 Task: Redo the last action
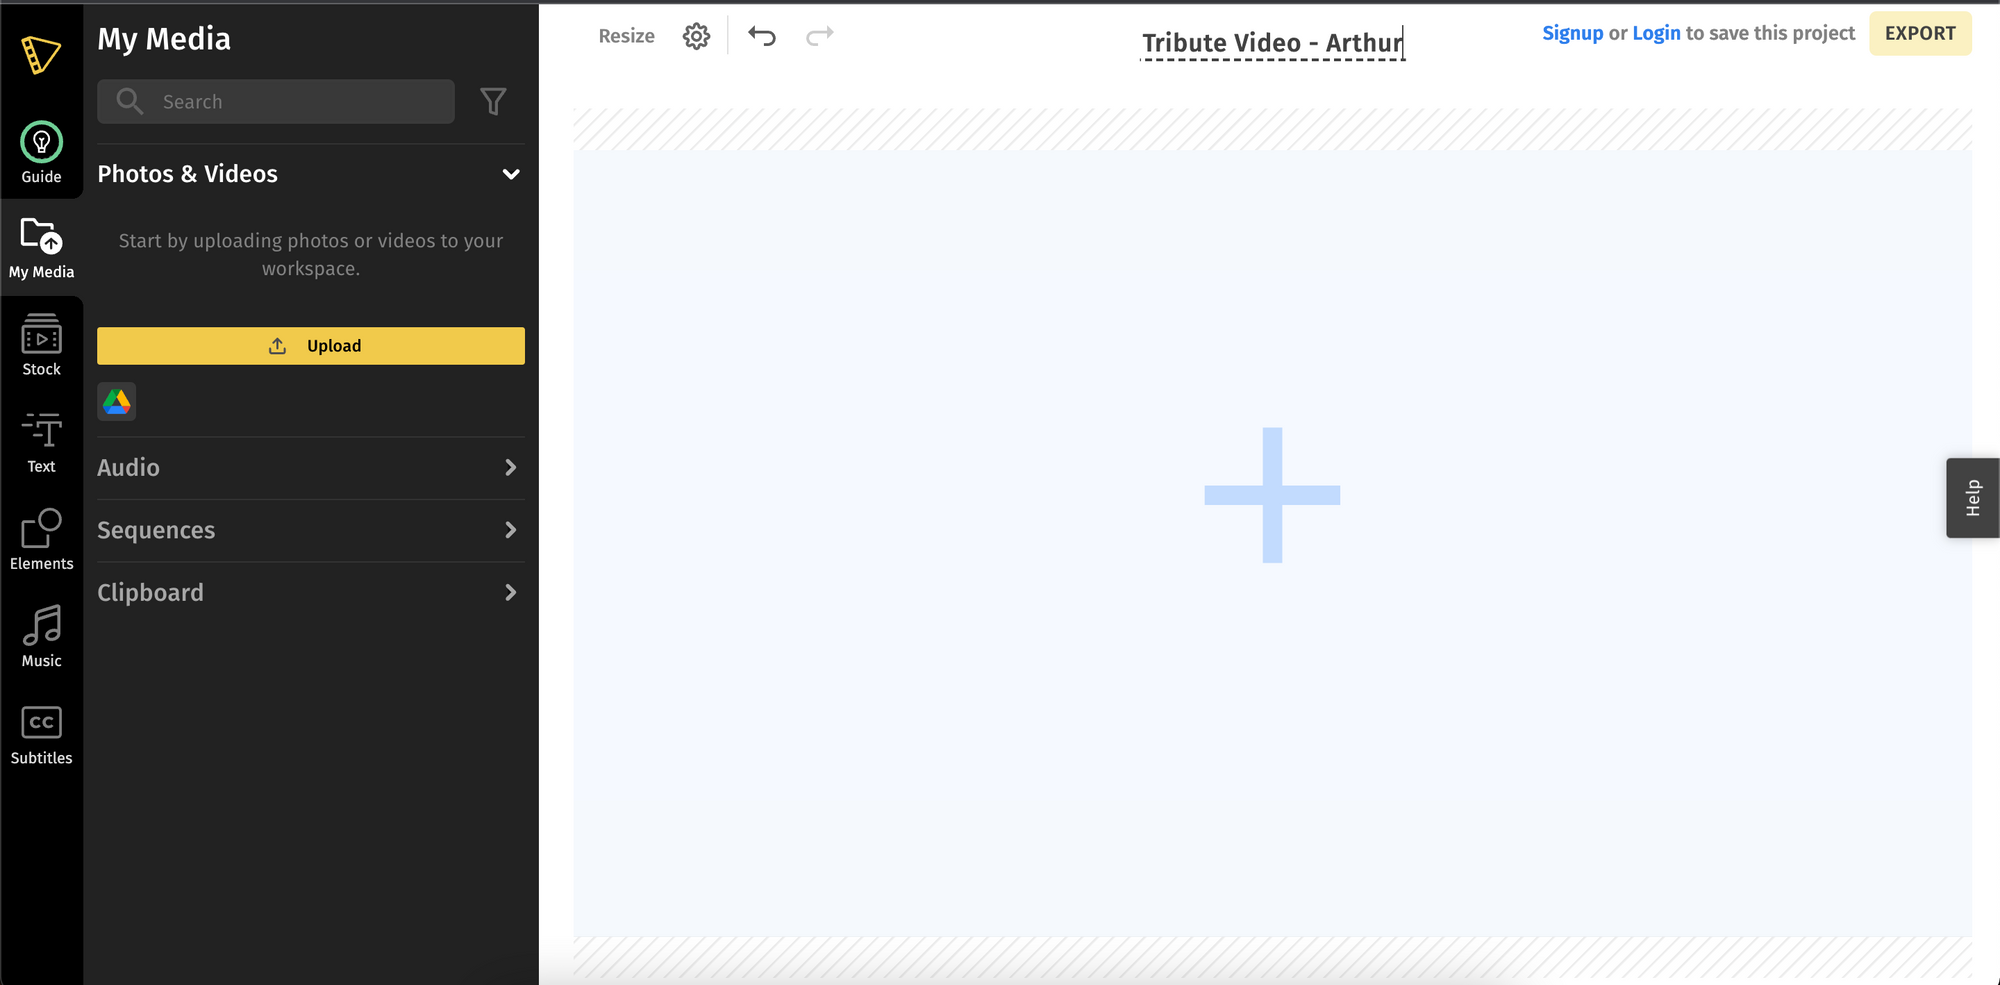coord(820,35)
